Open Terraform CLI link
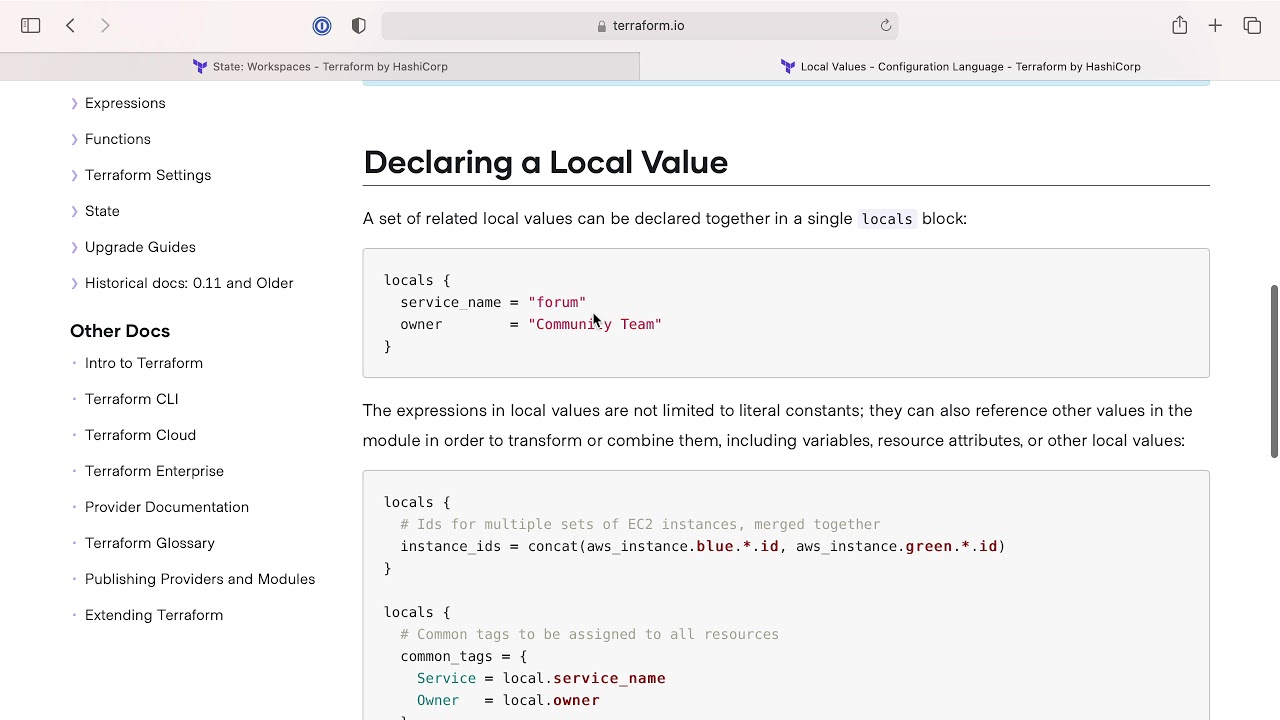1280x720 pixels. point(132,399)
